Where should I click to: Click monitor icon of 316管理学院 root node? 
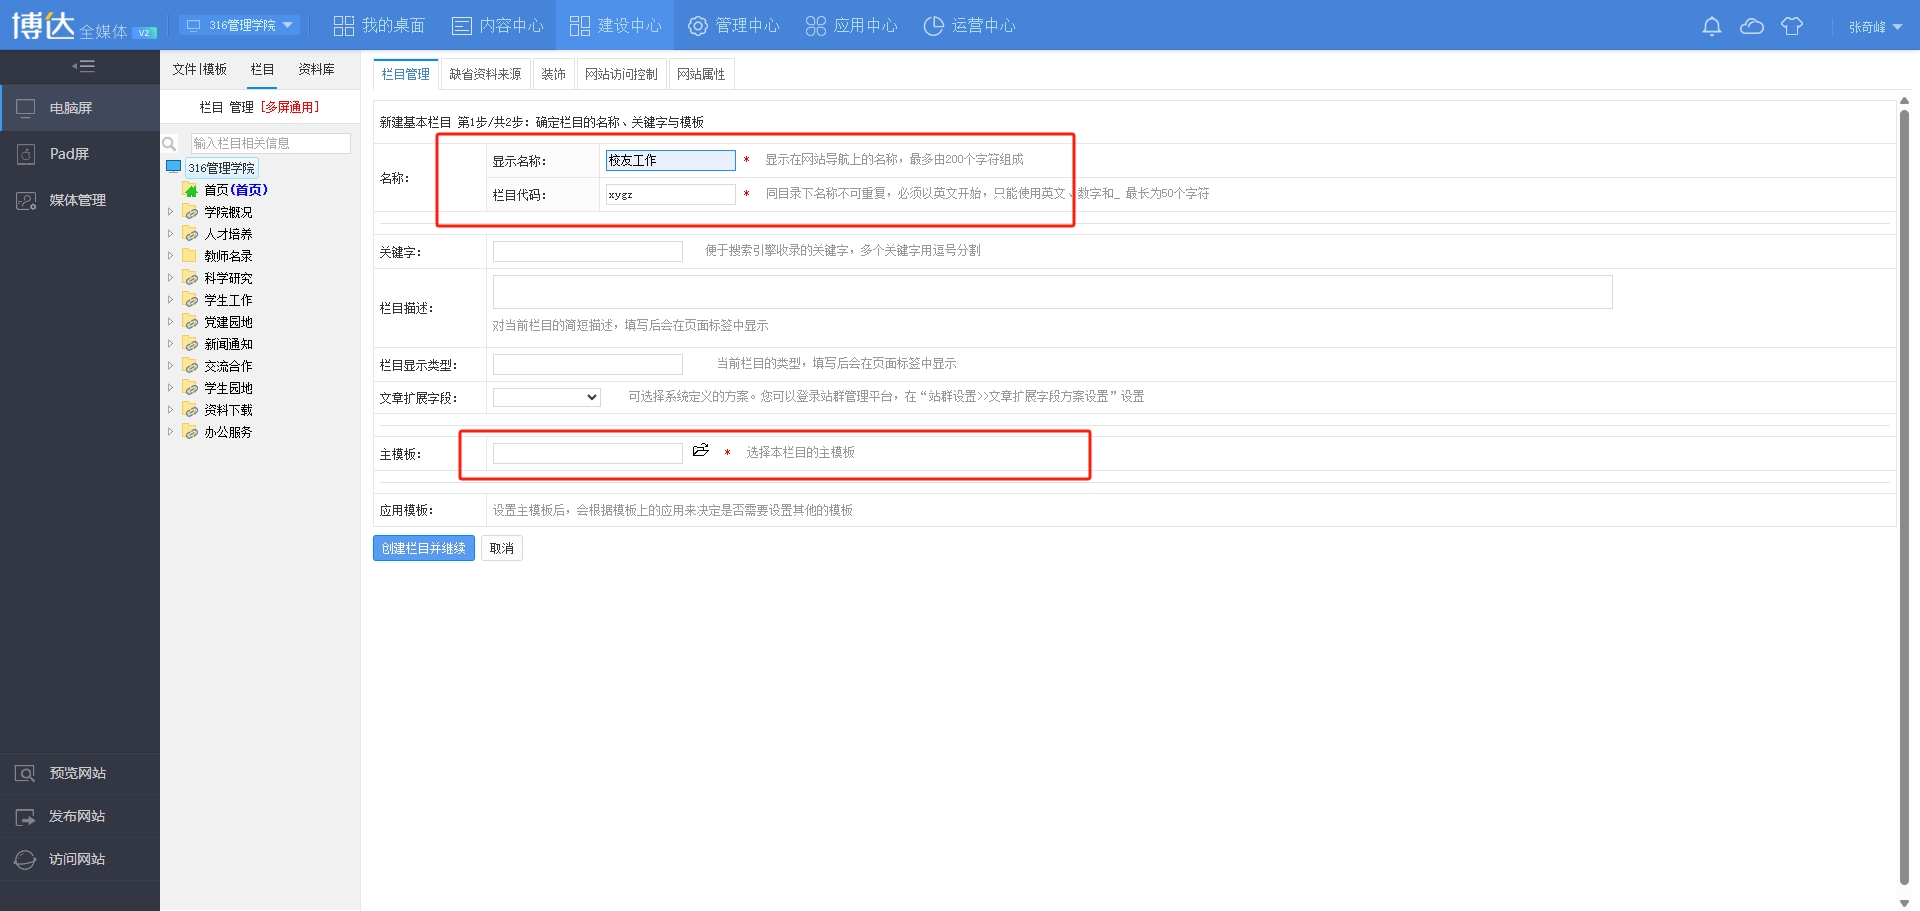pyautogui.click(x=174, y=167)
